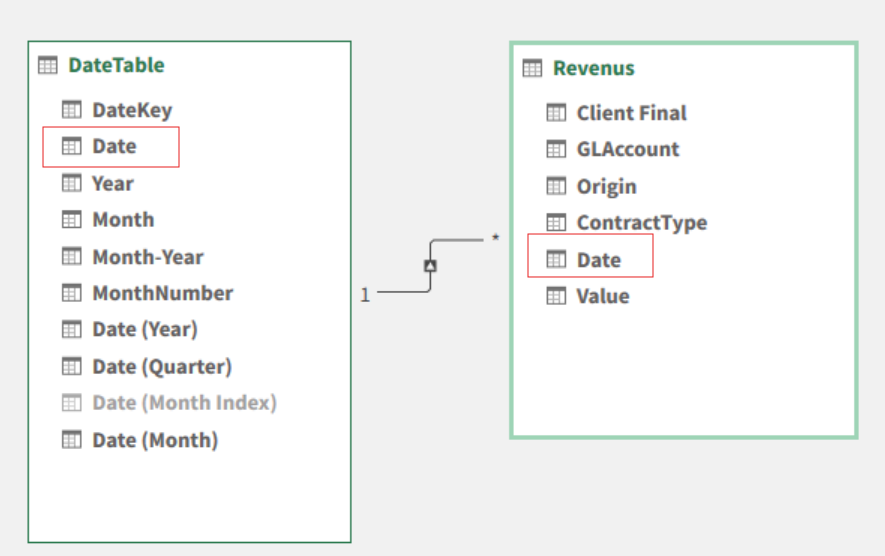Select the ContractType field name
The image size is (885, 556).
pyautogui.click(x=642, y=223)
